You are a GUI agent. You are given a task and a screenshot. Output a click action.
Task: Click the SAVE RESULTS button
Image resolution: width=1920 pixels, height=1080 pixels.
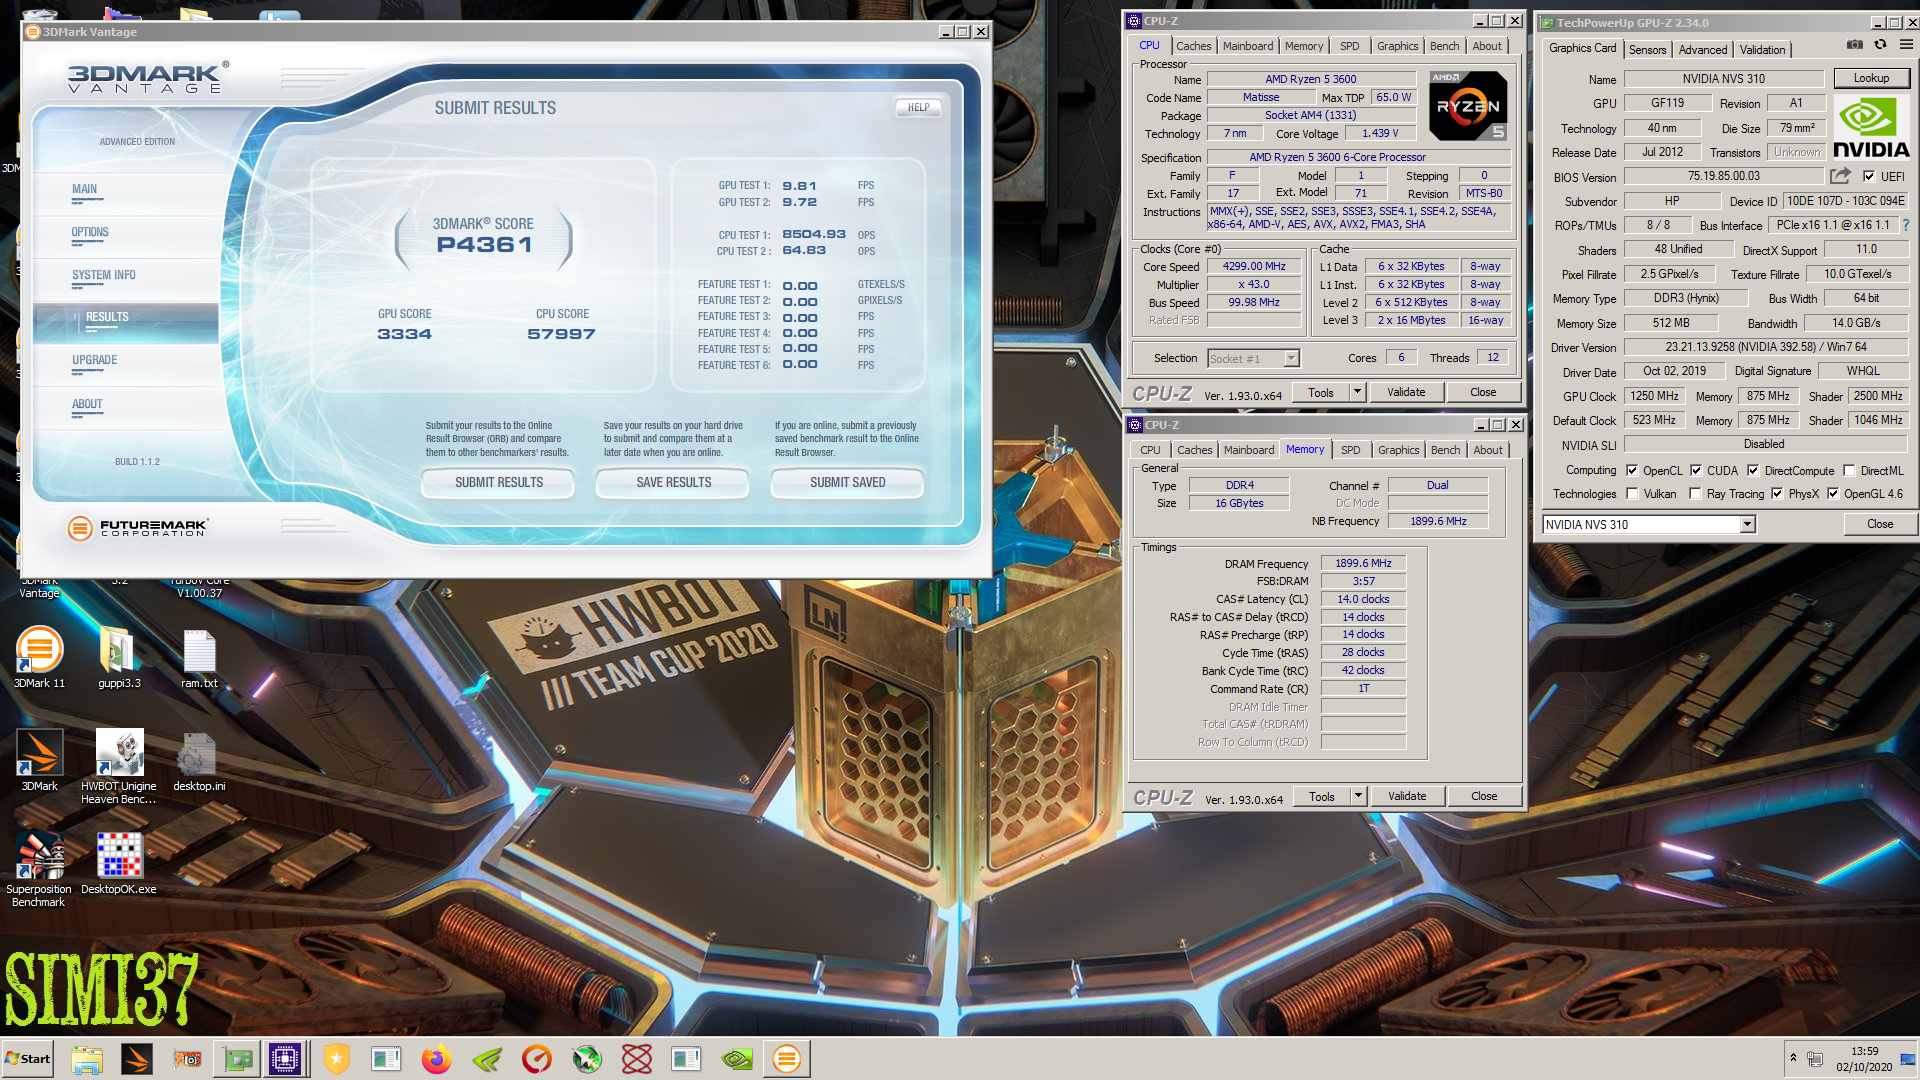click(673, 482)
